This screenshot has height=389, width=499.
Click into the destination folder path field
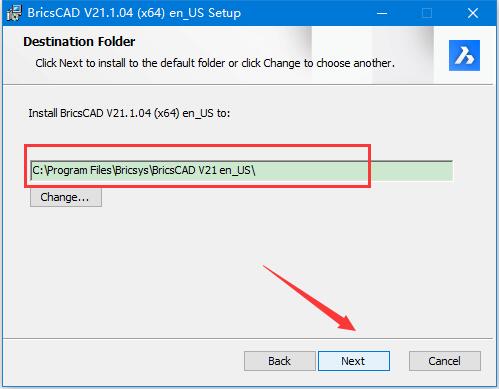(241, 170)
